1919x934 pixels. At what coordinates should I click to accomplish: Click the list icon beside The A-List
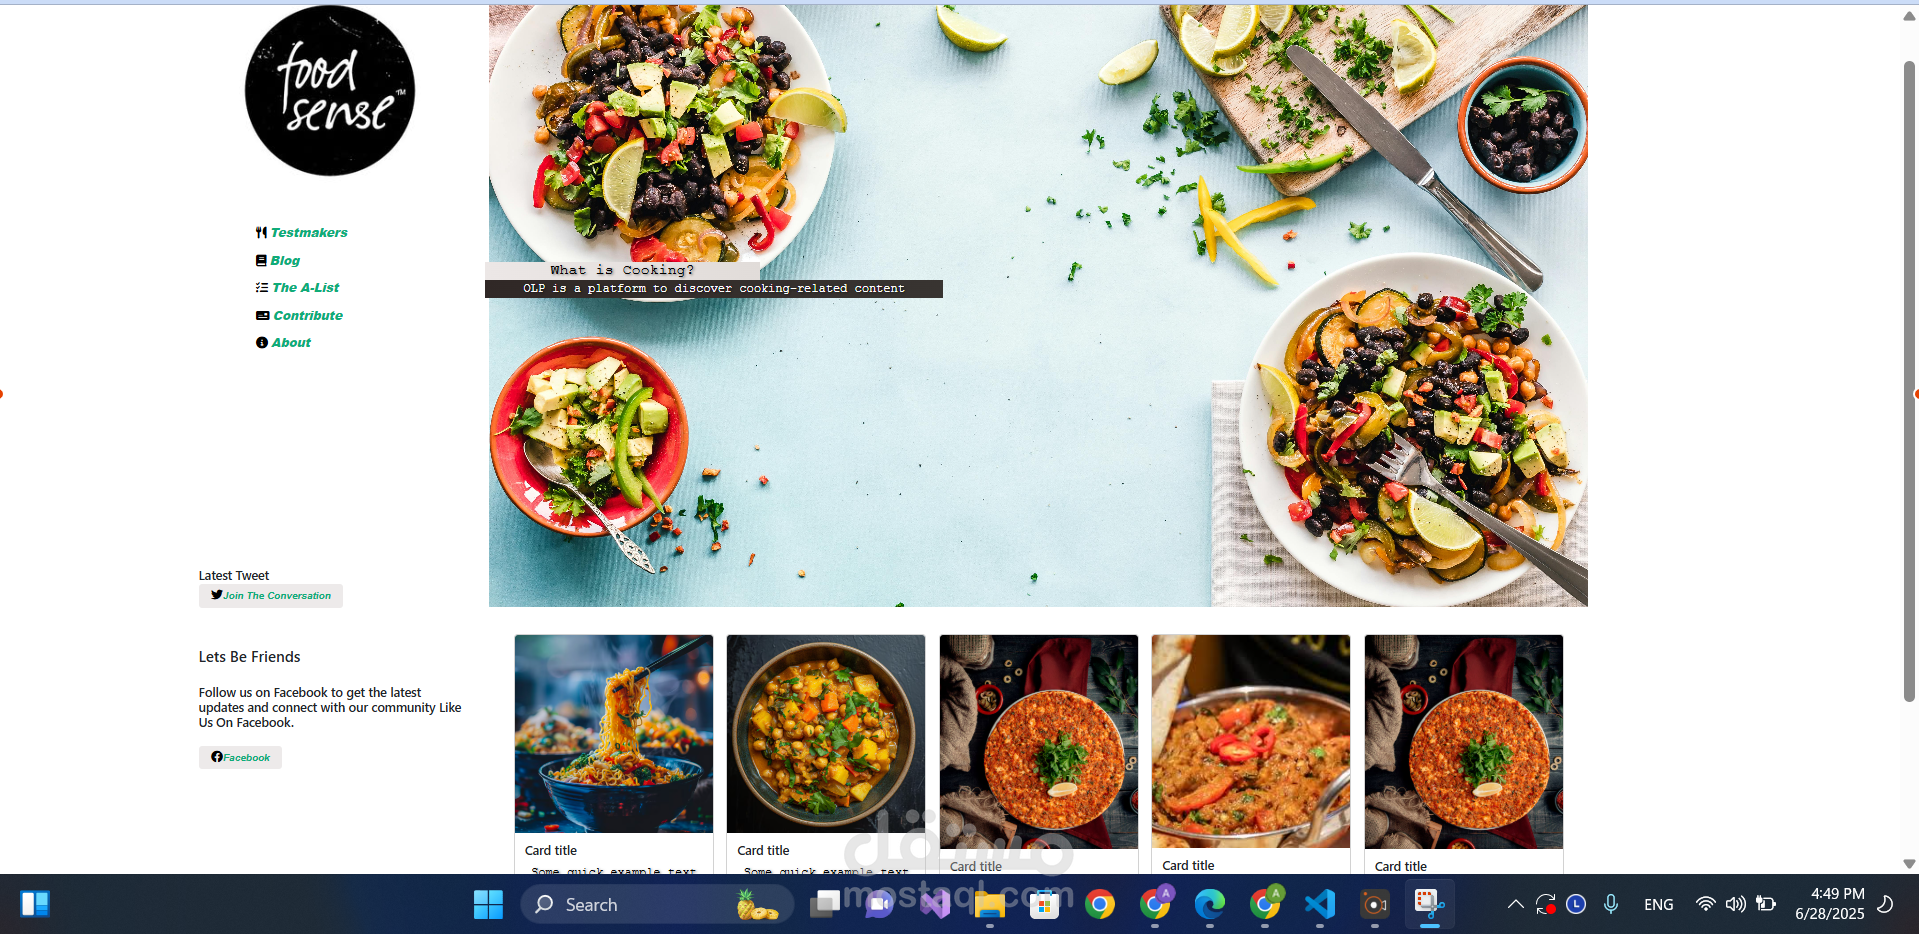pos(261,287)
